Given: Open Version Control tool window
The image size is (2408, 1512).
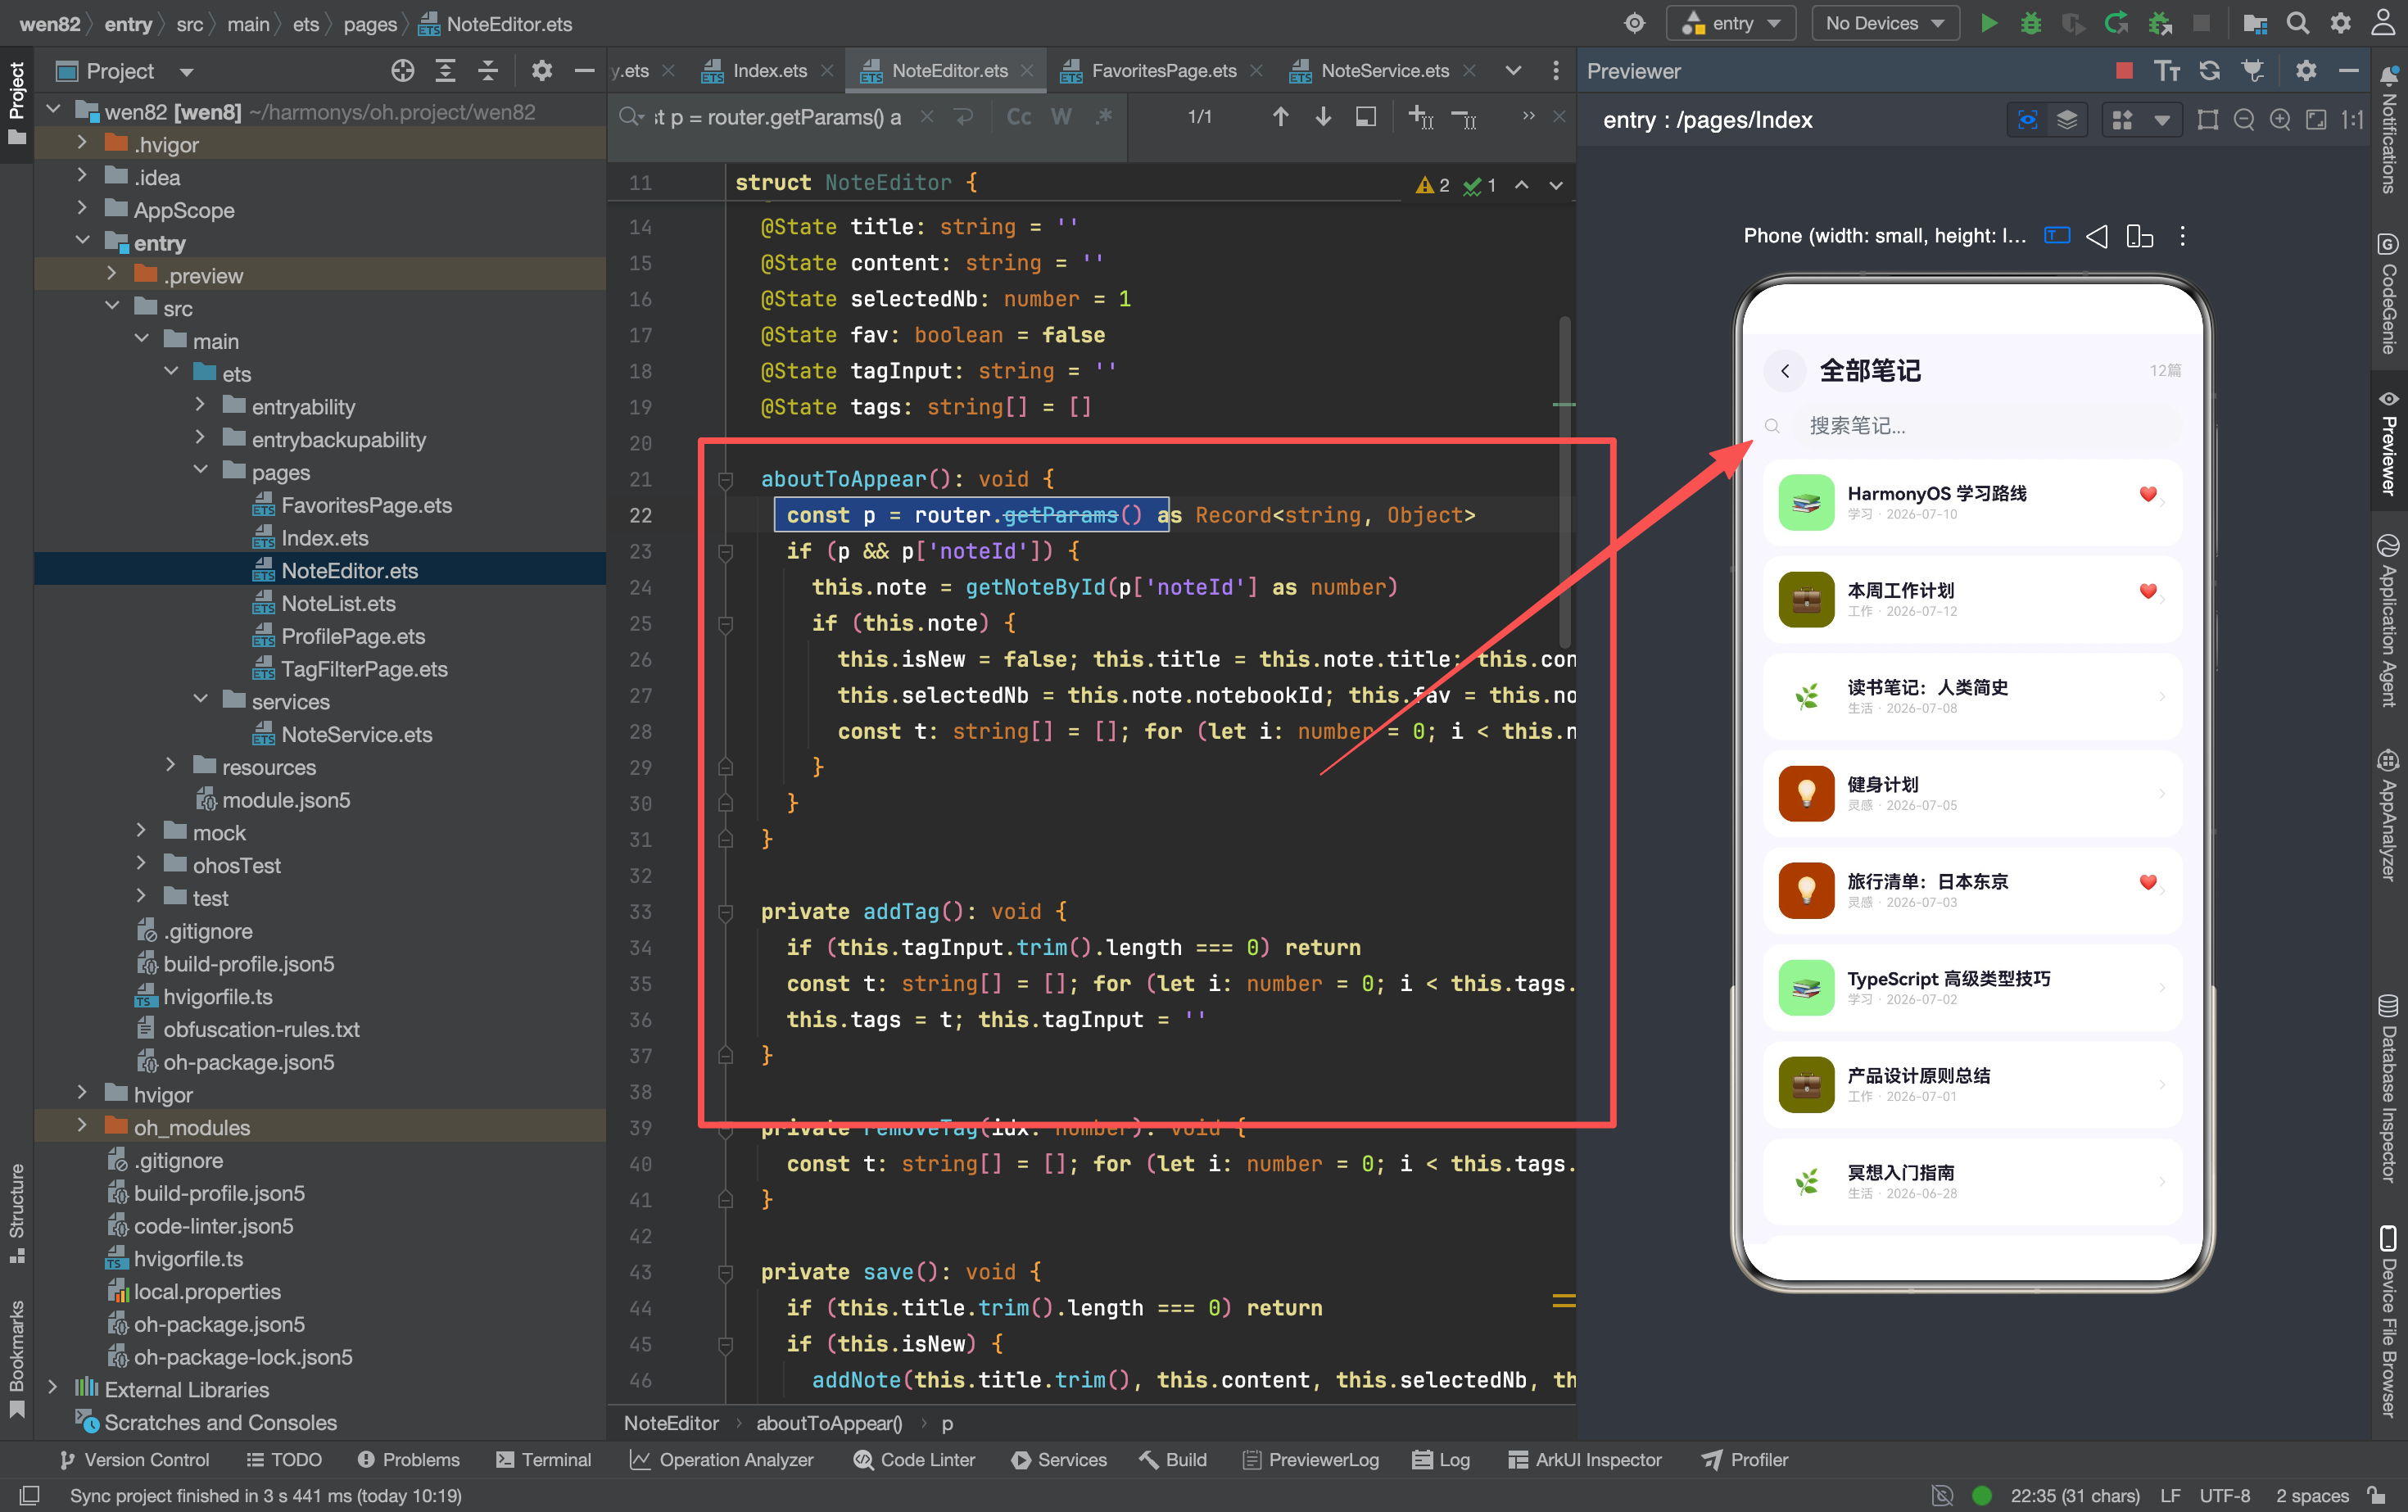Looking at the screenshot, I should tap(134, 1460).
